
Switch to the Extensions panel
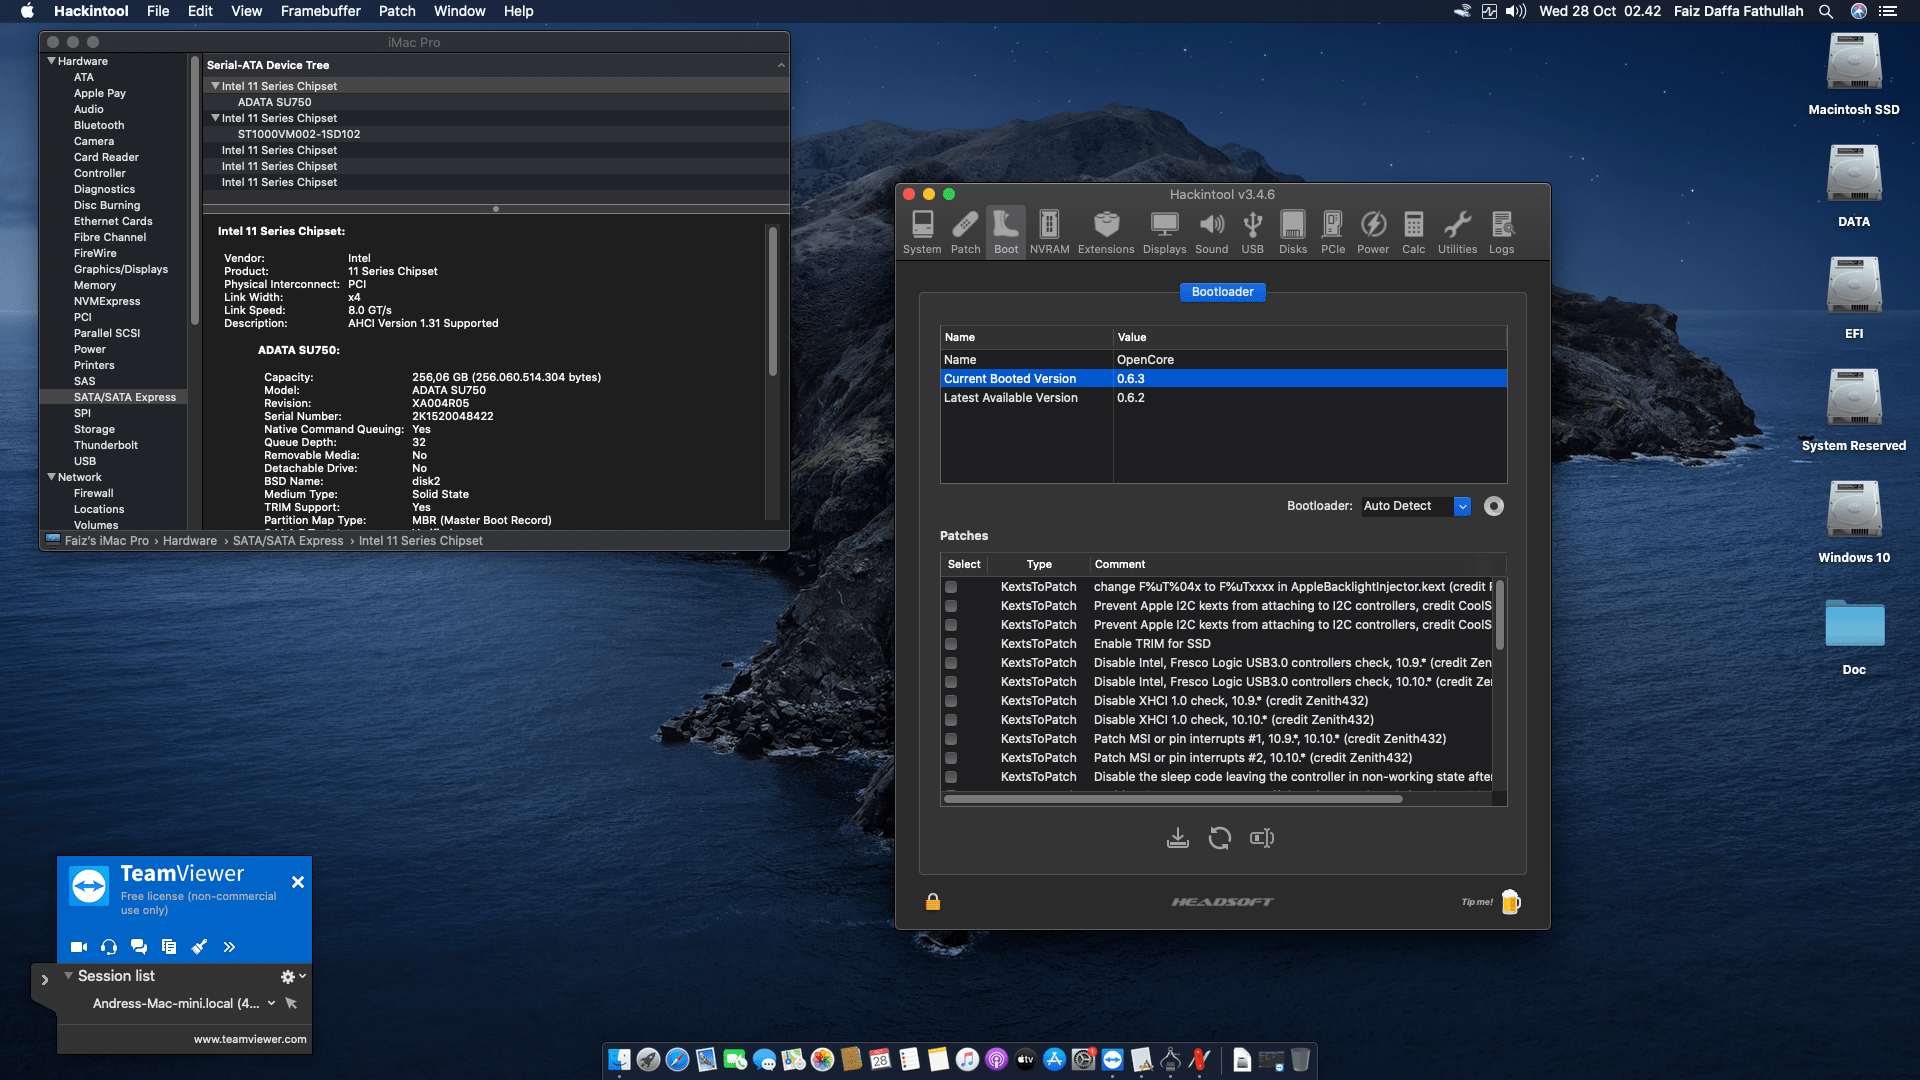click(1106, 231)
